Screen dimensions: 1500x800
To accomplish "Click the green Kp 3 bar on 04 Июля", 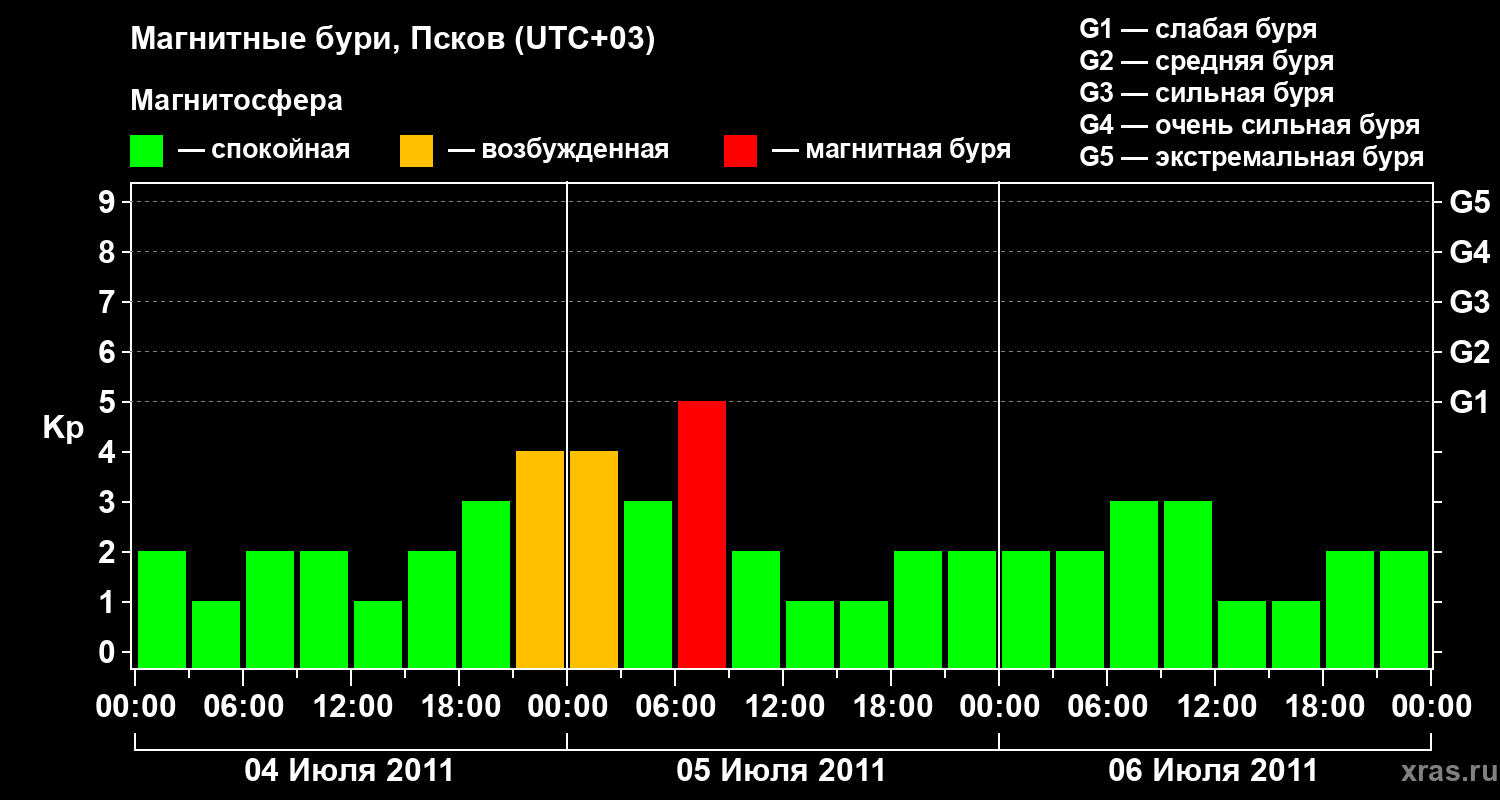I will click(486, 584).
